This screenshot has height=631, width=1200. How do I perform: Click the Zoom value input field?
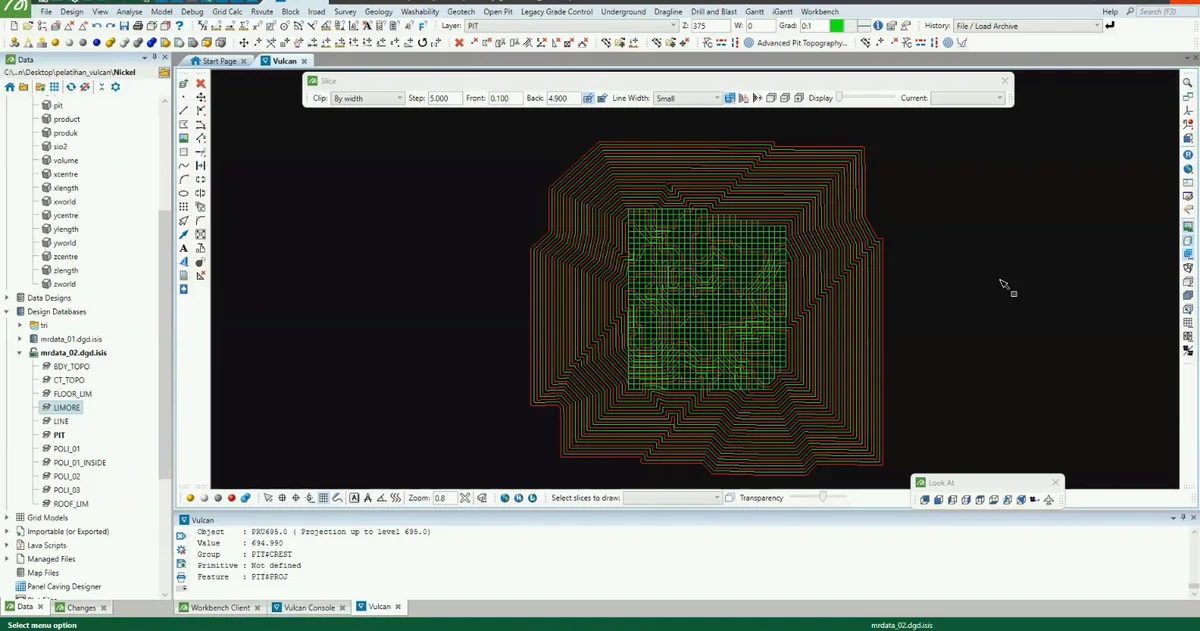pyautogui.click(x=444, y=498)
